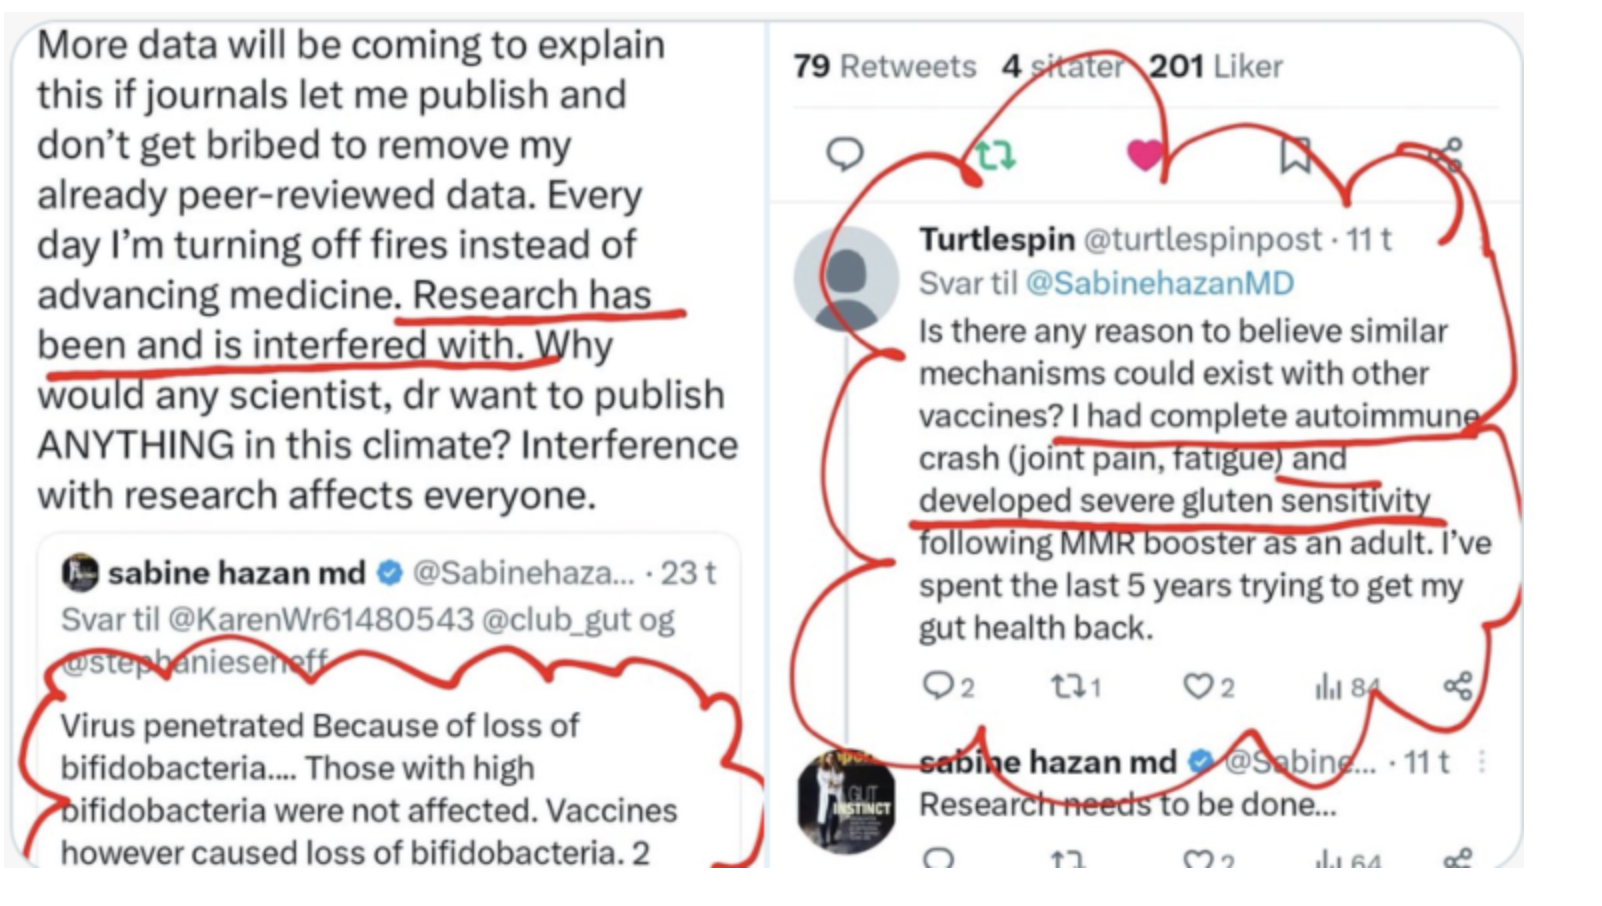
Task: Reply to the main tweet with the speech bubble icon
Action: click(844, 154)
